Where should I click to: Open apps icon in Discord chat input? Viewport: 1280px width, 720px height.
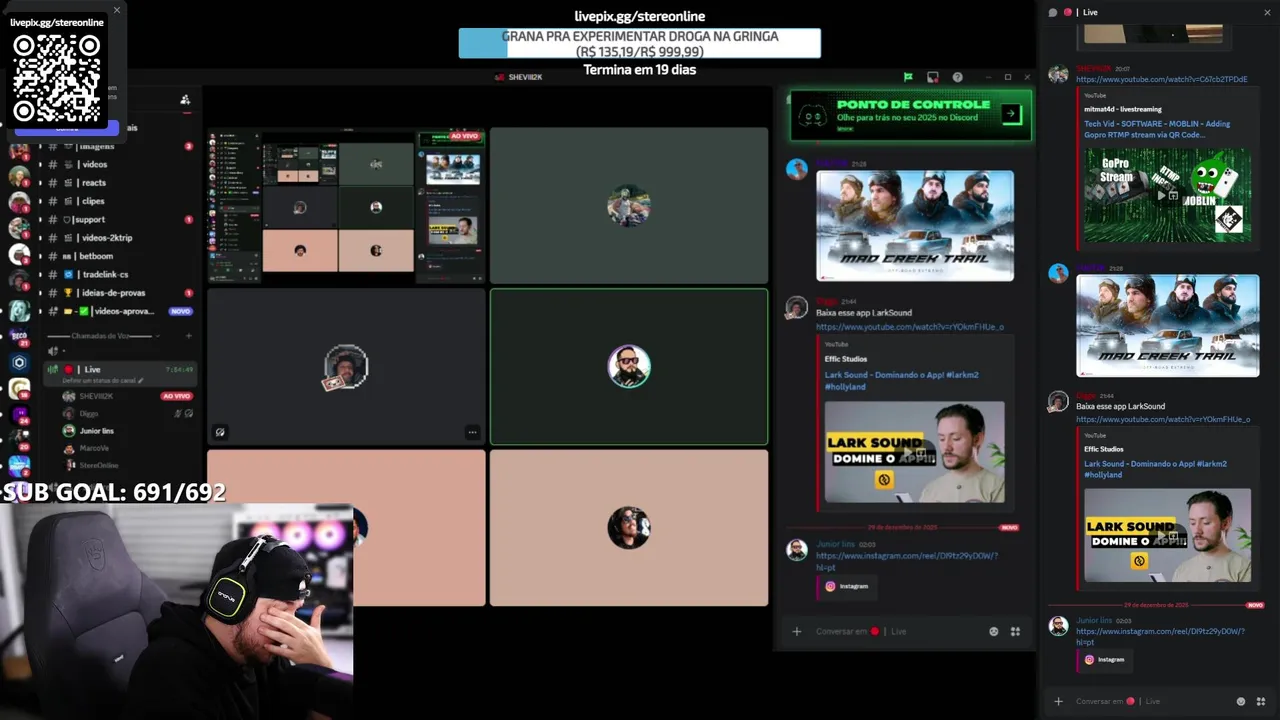(1015, 631)
